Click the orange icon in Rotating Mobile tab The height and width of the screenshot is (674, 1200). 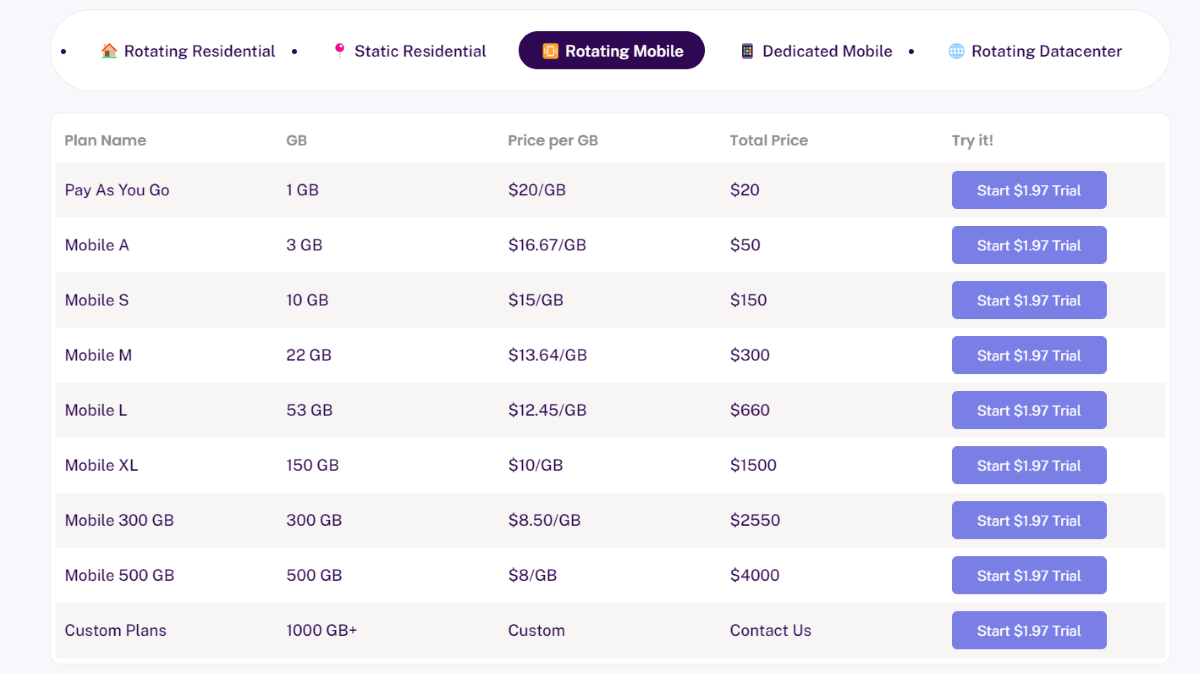click(550, 51)
